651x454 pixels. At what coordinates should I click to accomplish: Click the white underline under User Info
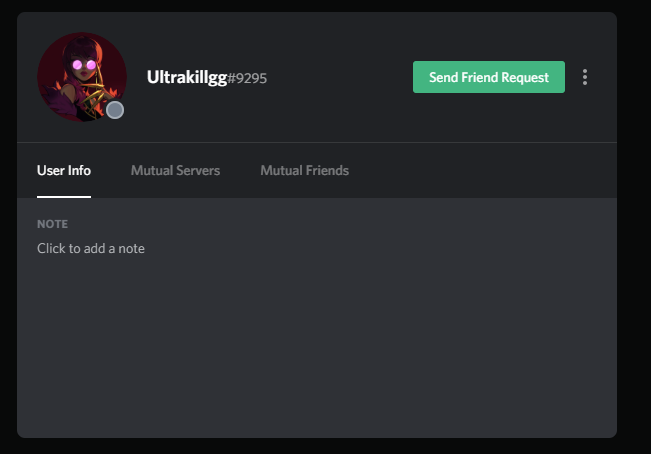64,197
